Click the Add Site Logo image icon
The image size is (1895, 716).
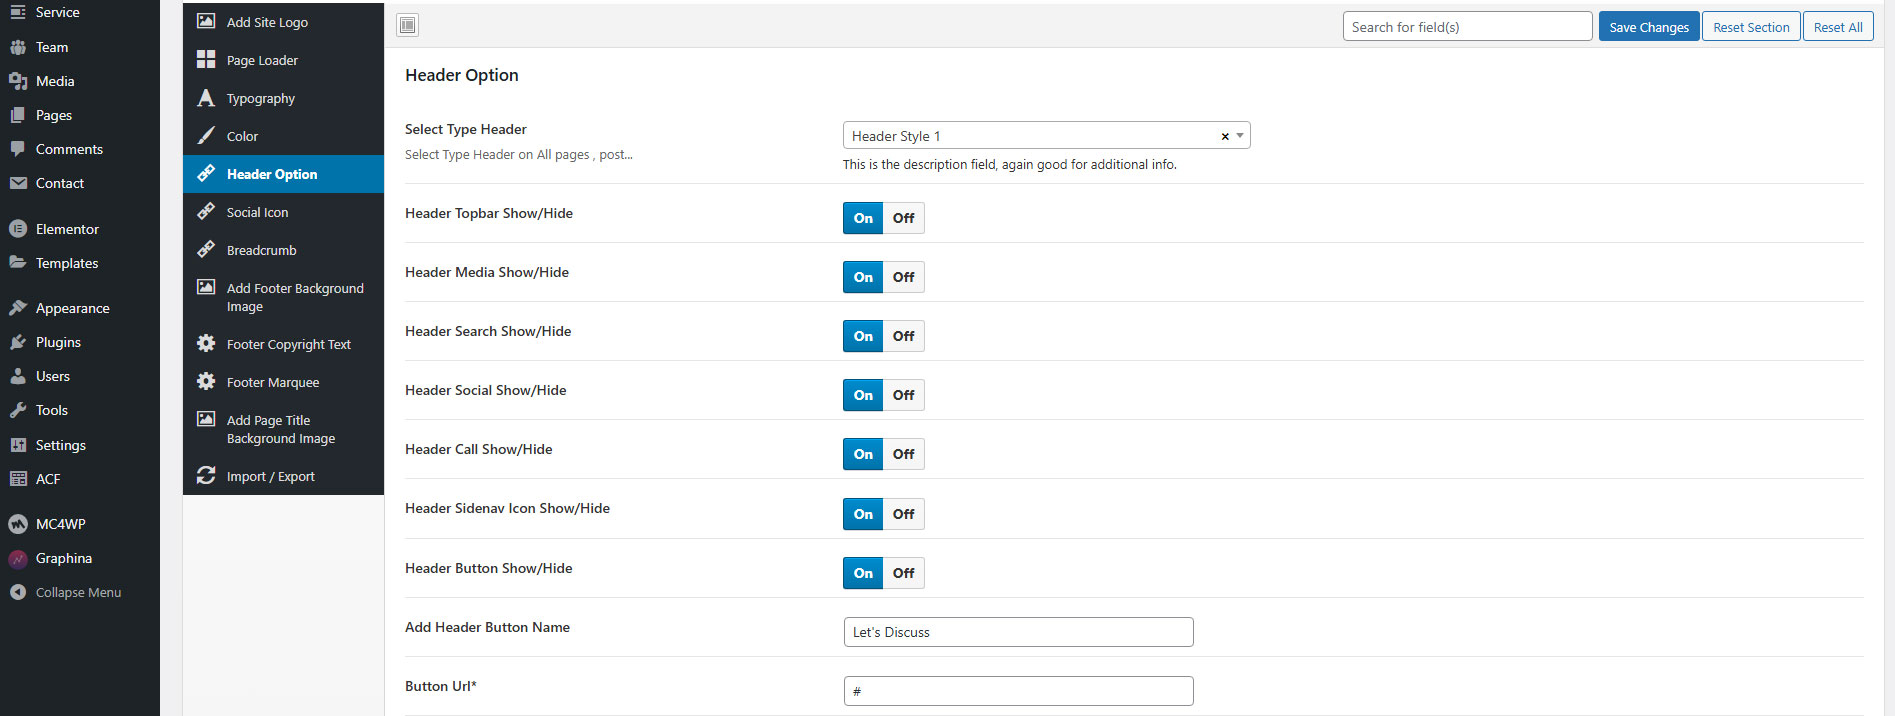[x=206, y=21]
